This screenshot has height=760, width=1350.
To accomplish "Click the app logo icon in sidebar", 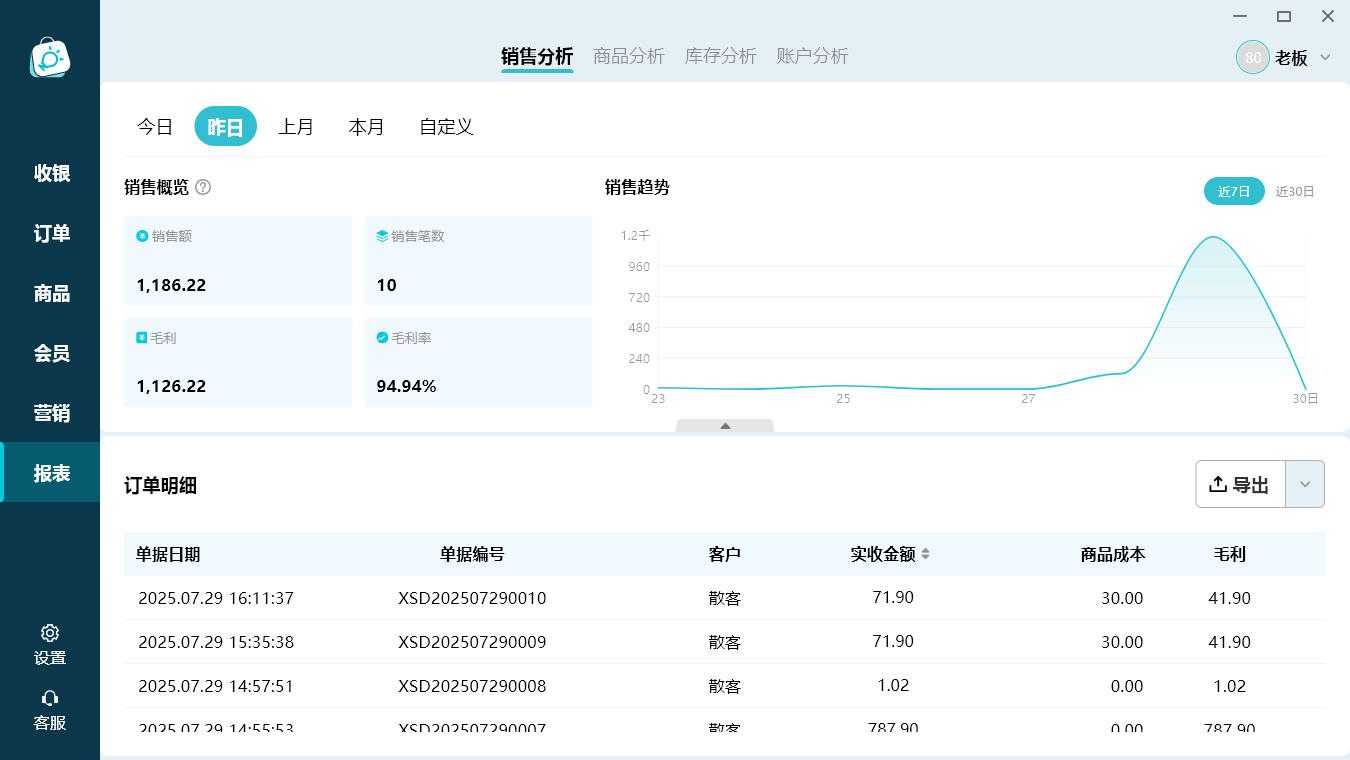I will click(50, 58).
